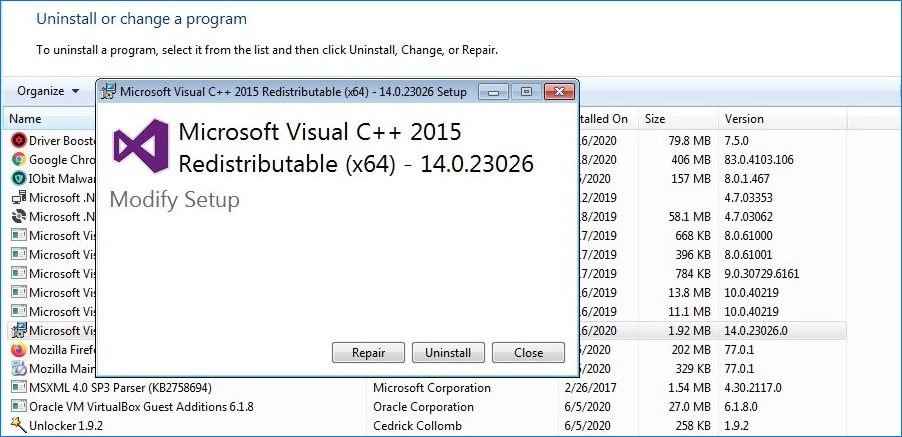
Task: Click version 14.0.23026.0 cell
Action: pyautogui.click(x=756, y=330)
